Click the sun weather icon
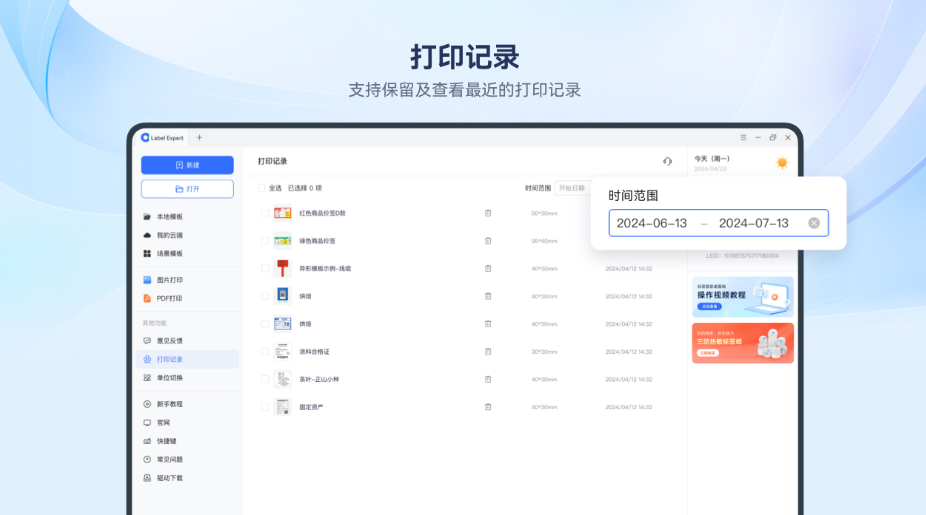 [782, 162]
